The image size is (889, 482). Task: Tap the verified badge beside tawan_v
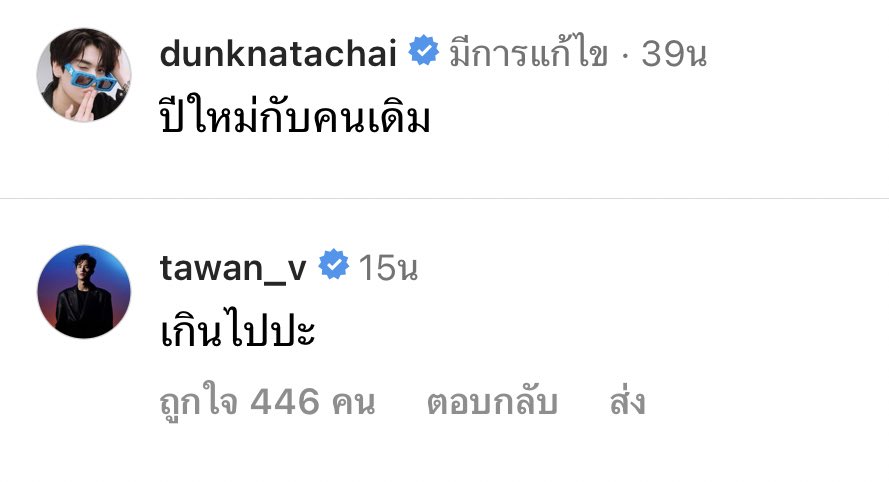click(333, 264)
